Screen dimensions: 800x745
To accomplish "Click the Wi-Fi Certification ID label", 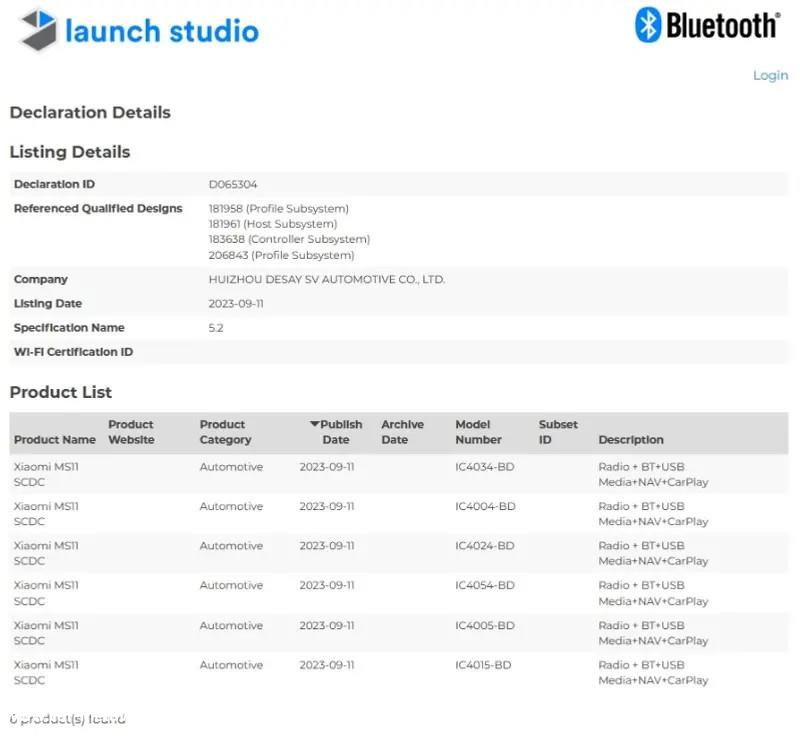I will point(73,352).
